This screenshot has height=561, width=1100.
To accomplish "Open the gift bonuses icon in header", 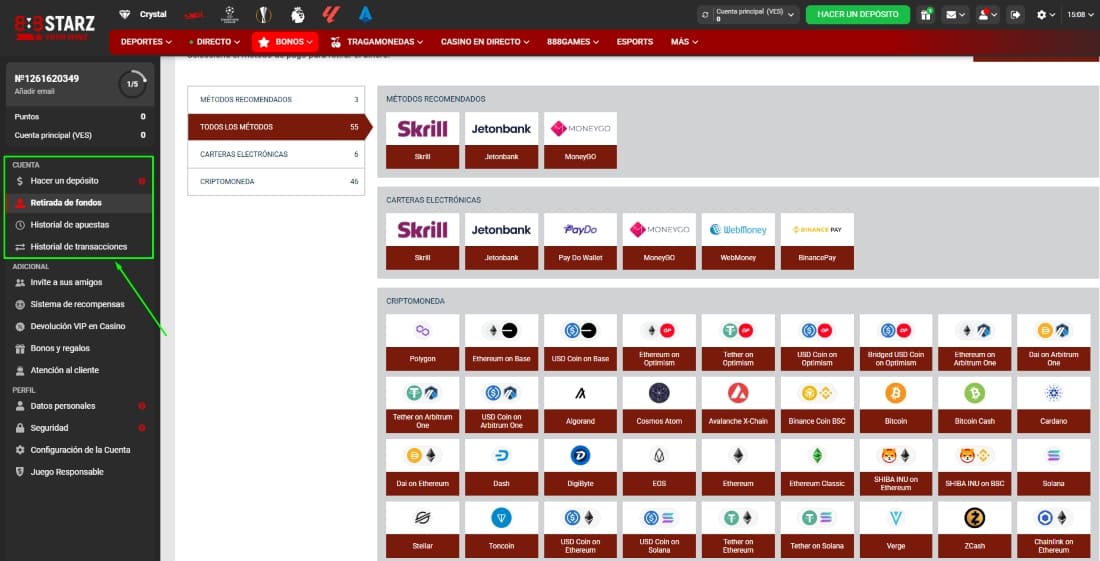I will coord(926,15).
